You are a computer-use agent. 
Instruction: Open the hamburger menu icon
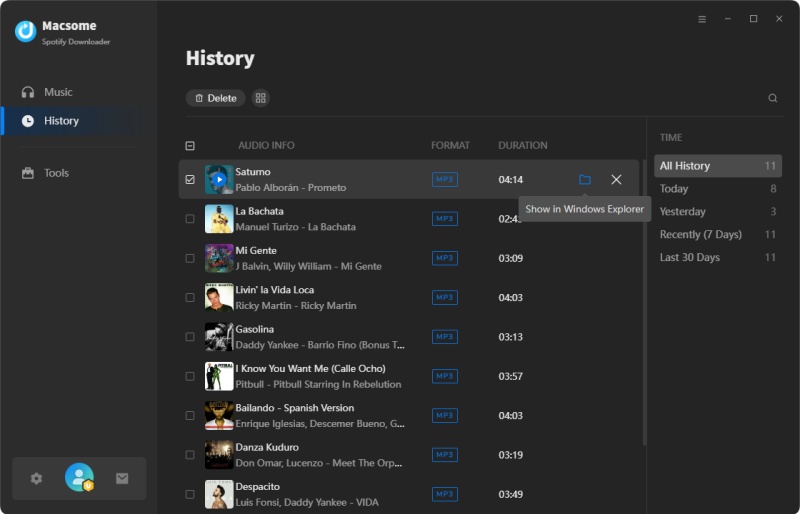(x=702, y=19)
